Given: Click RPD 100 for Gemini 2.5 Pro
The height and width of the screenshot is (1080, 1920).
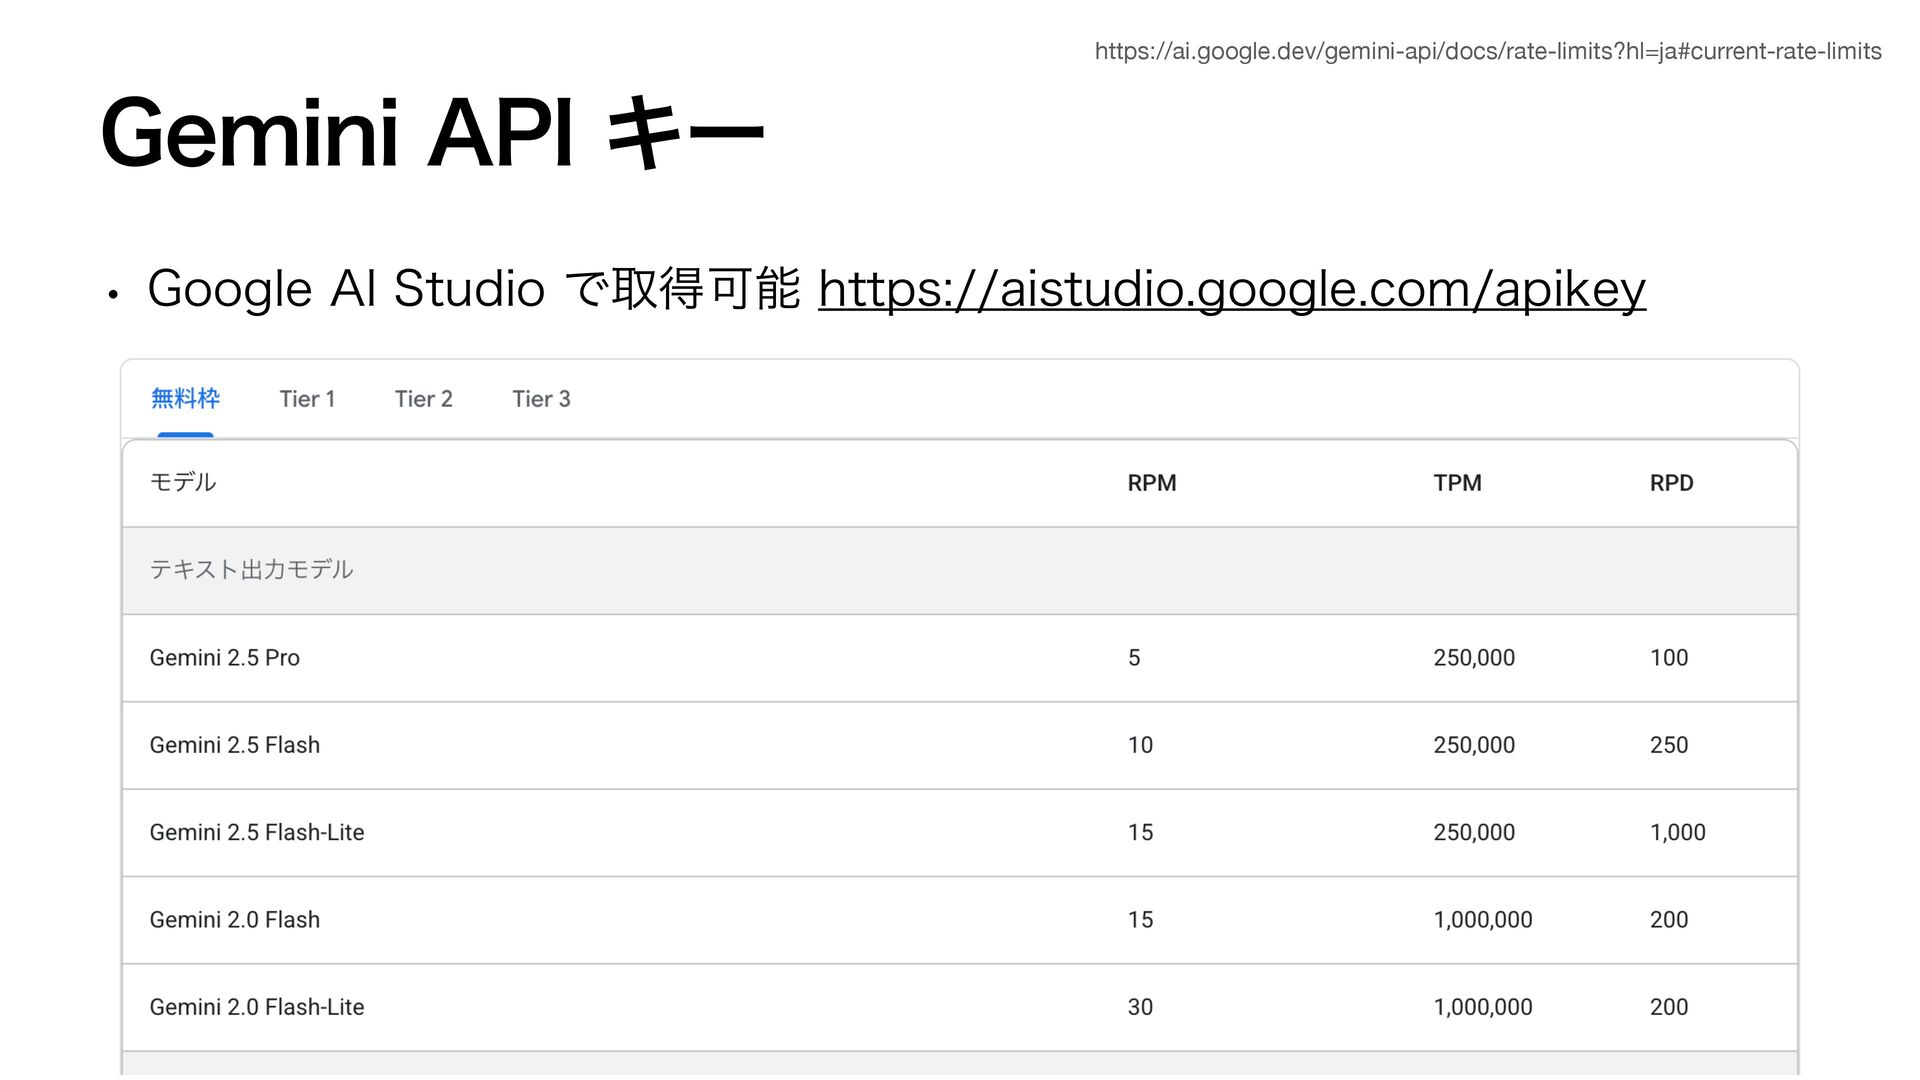Looking at the screenshot, I should coord(1669,658).
